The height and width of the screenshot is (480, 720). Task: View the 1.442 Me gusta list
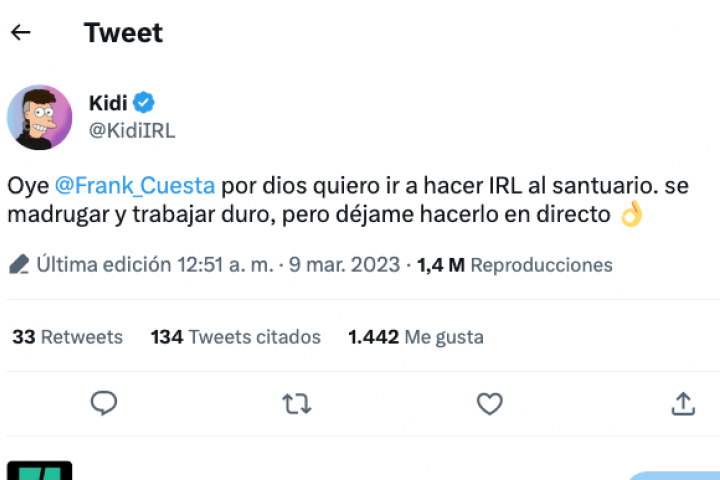pos(415,337)
